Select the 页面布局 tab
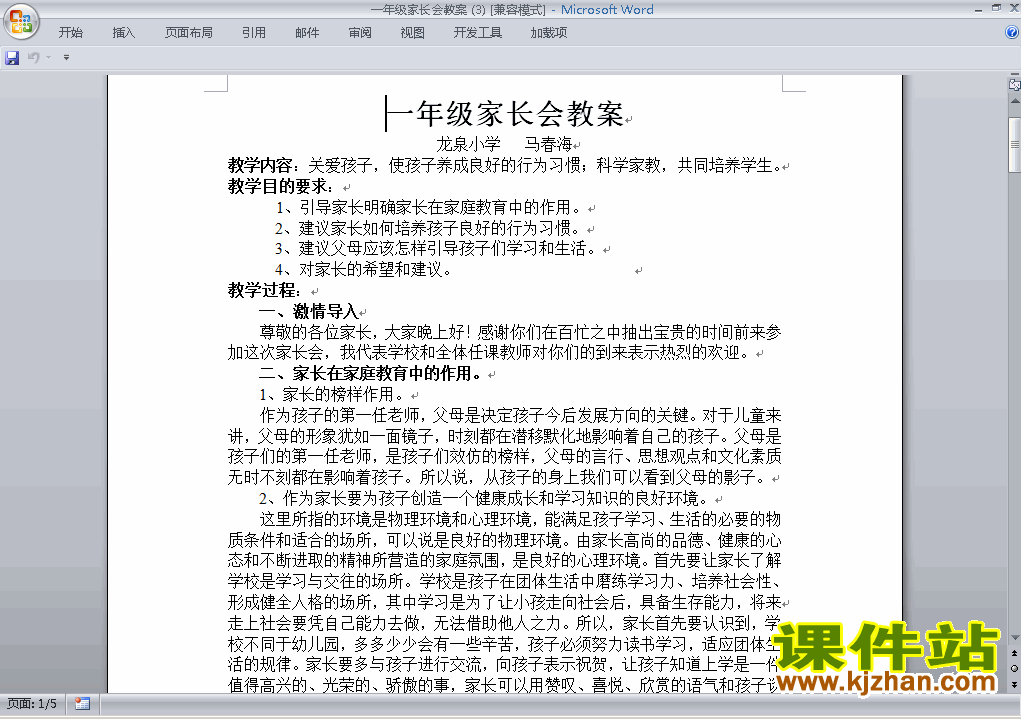 pyautogui.click(x=188, y=33)
